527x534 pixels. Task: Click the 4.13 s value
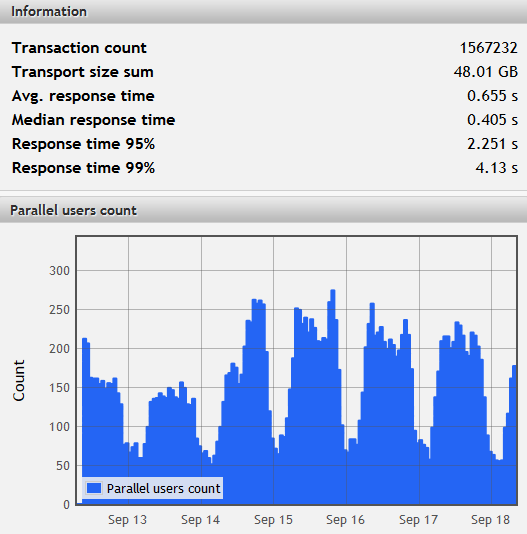(497, 168)
